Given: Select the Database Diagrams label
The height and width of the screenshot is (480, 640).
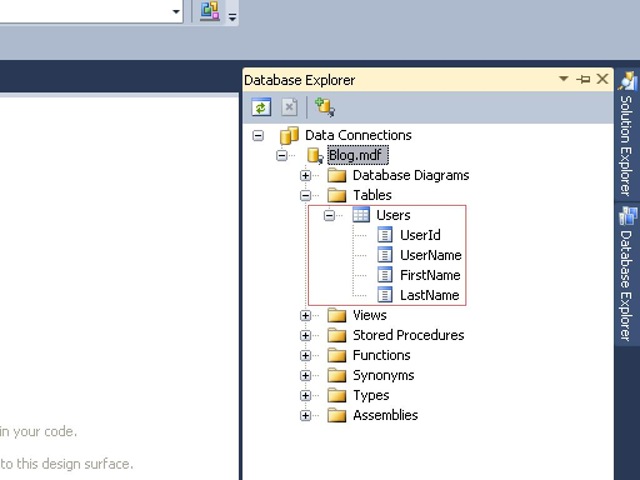Looking at the screenshot, I should point(411,175).
